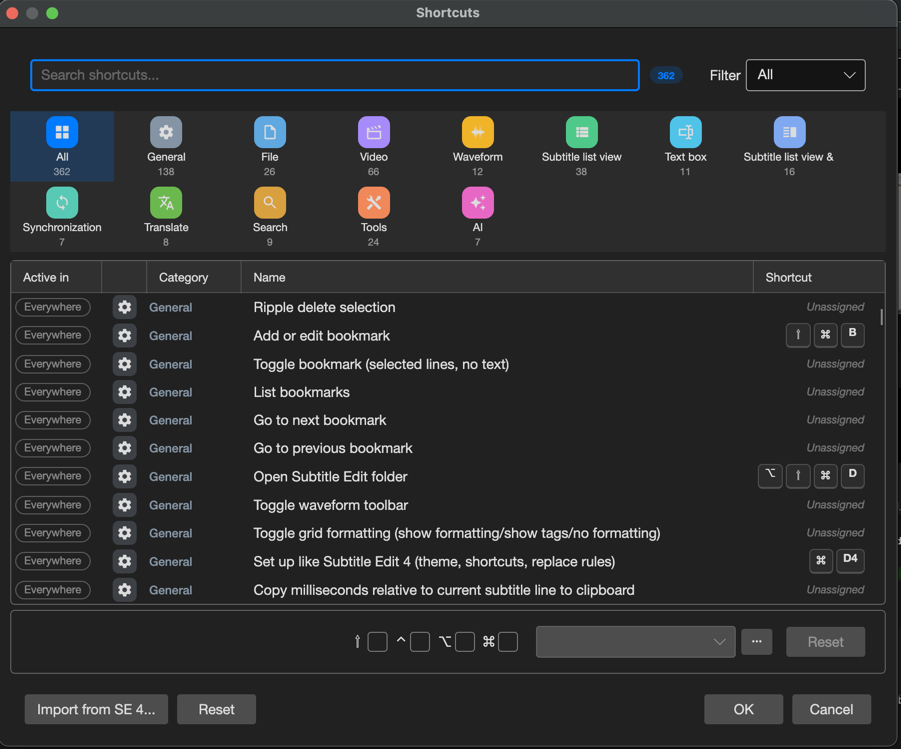Click gear icon for Toggle bookmark row
This screenshot has width=901, height=749.
[125, 364]
